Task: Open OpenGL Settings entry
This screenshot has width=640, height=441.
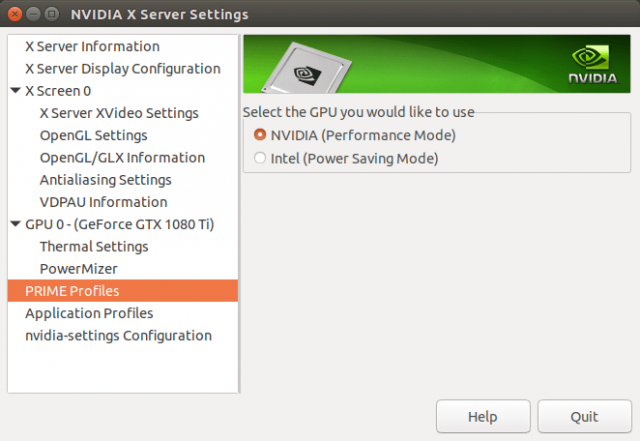Action: 93,135
